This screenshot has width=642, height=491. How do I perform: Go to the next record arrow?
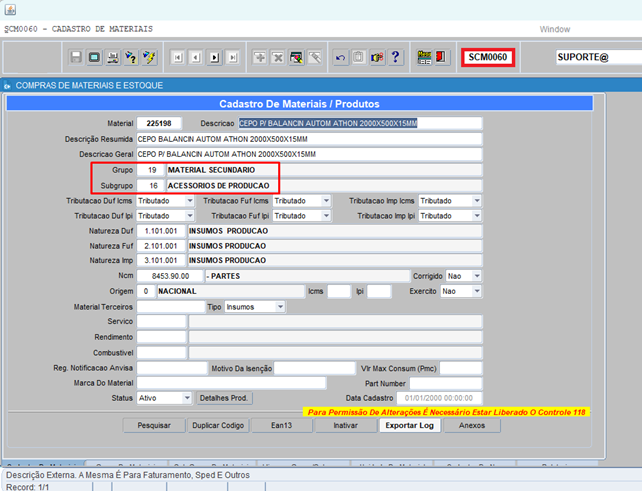point(214,57)
